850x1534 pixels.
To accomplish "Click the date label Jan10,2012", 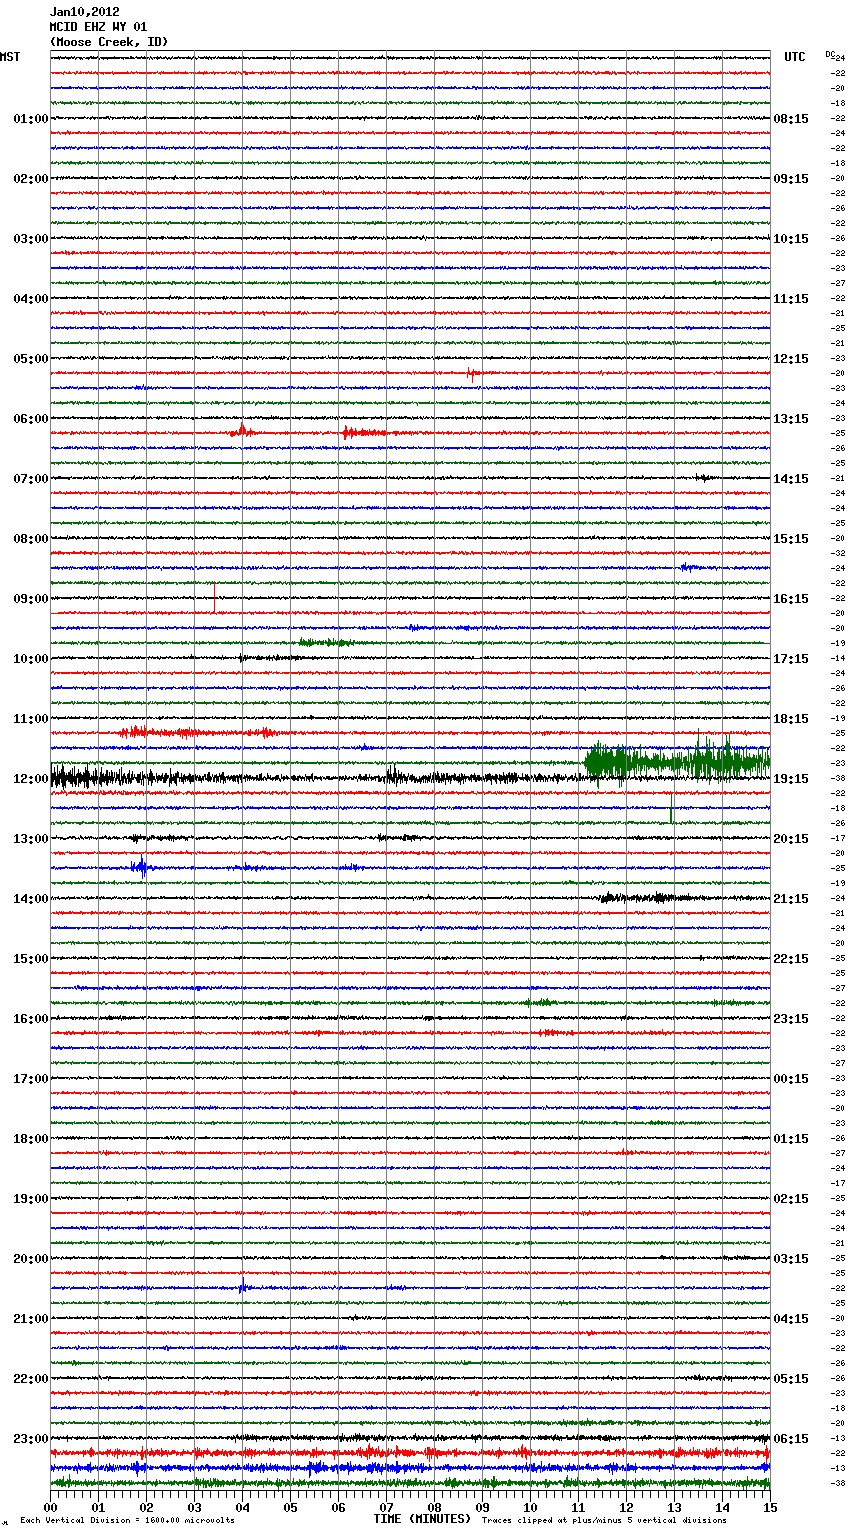I will pos(84,12).
